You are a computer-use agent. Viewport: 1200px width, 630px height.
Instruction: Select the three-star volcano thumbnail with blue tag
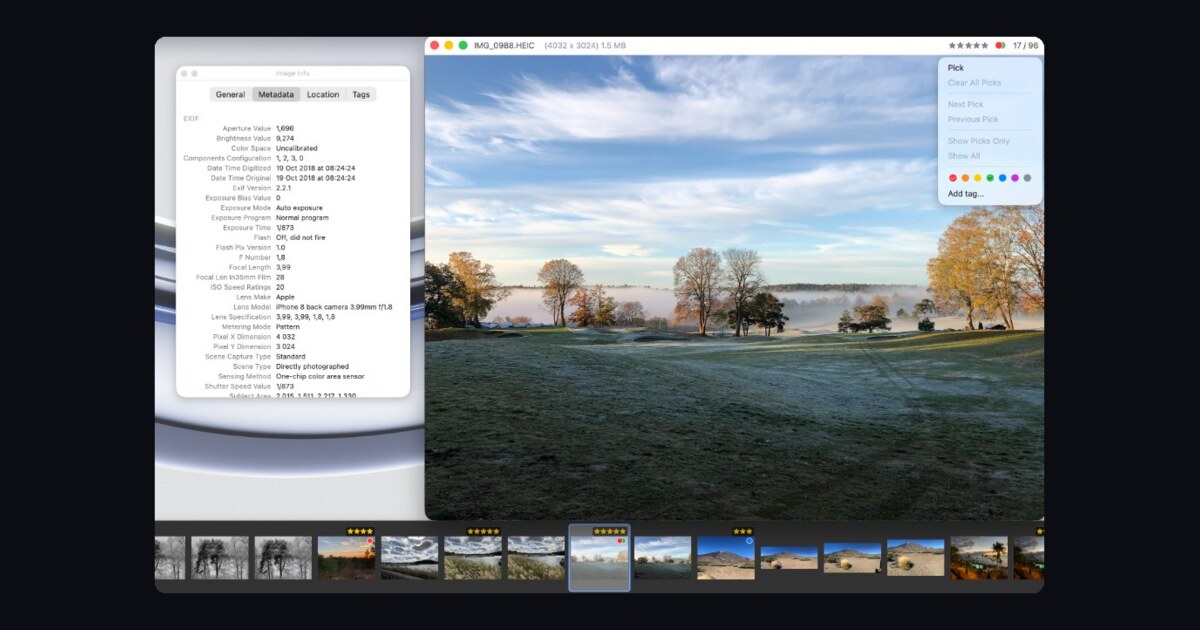tap(725, 557)
